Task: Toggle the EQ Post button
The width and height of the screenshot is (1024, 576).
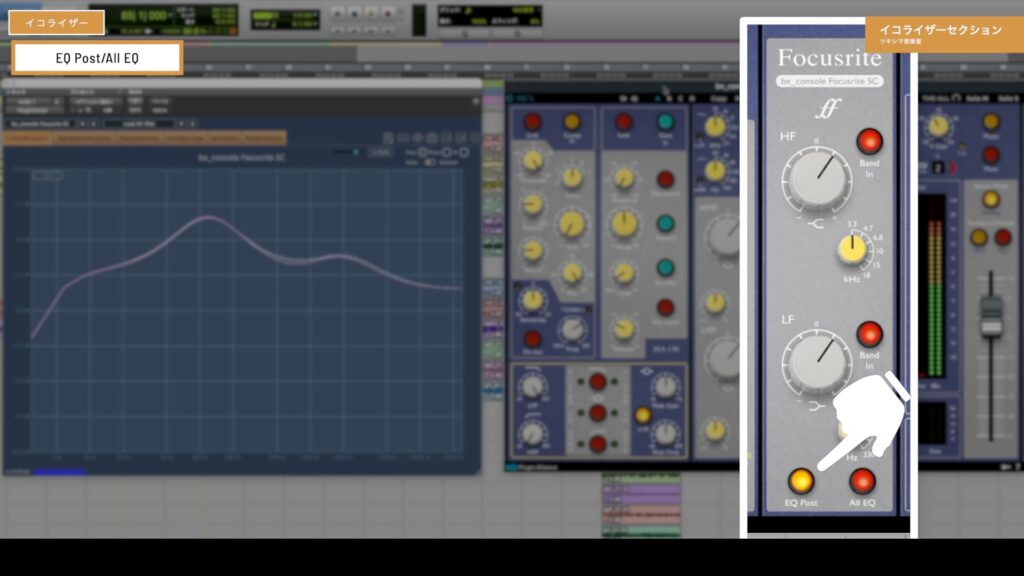Action: click(x=800, y=481)
